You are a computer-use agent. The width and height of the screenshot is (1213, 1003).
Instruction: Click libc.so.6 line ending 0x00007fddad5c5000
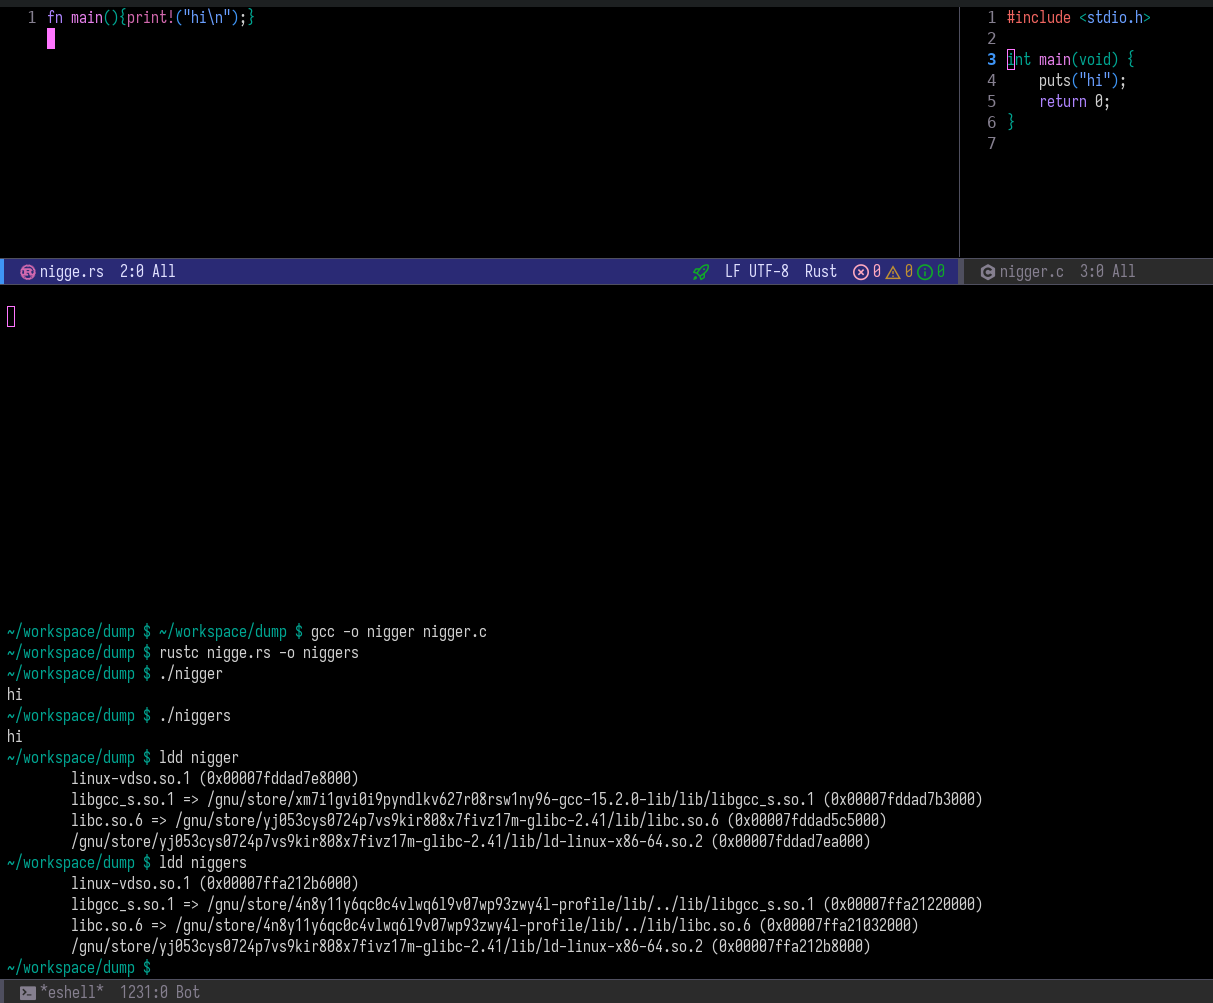click(479, 821)
